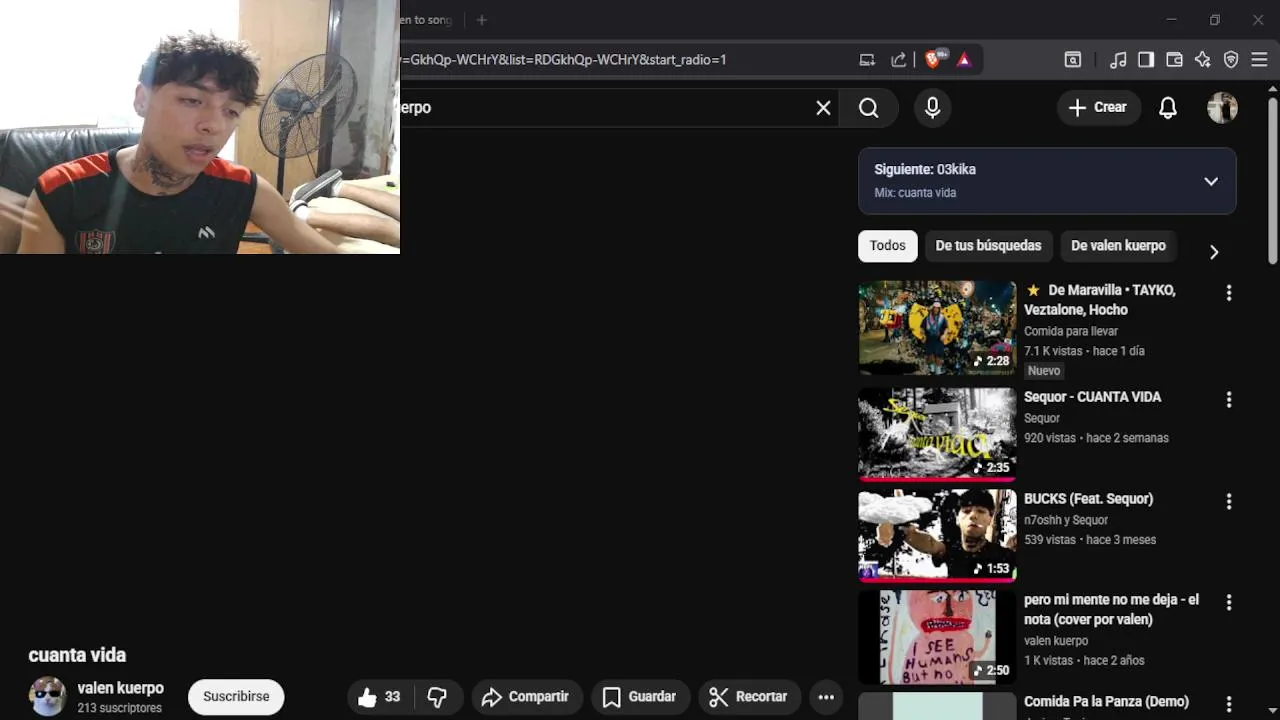
Task: Show more filter chips with arrow
Action: tap(1214, 252)
